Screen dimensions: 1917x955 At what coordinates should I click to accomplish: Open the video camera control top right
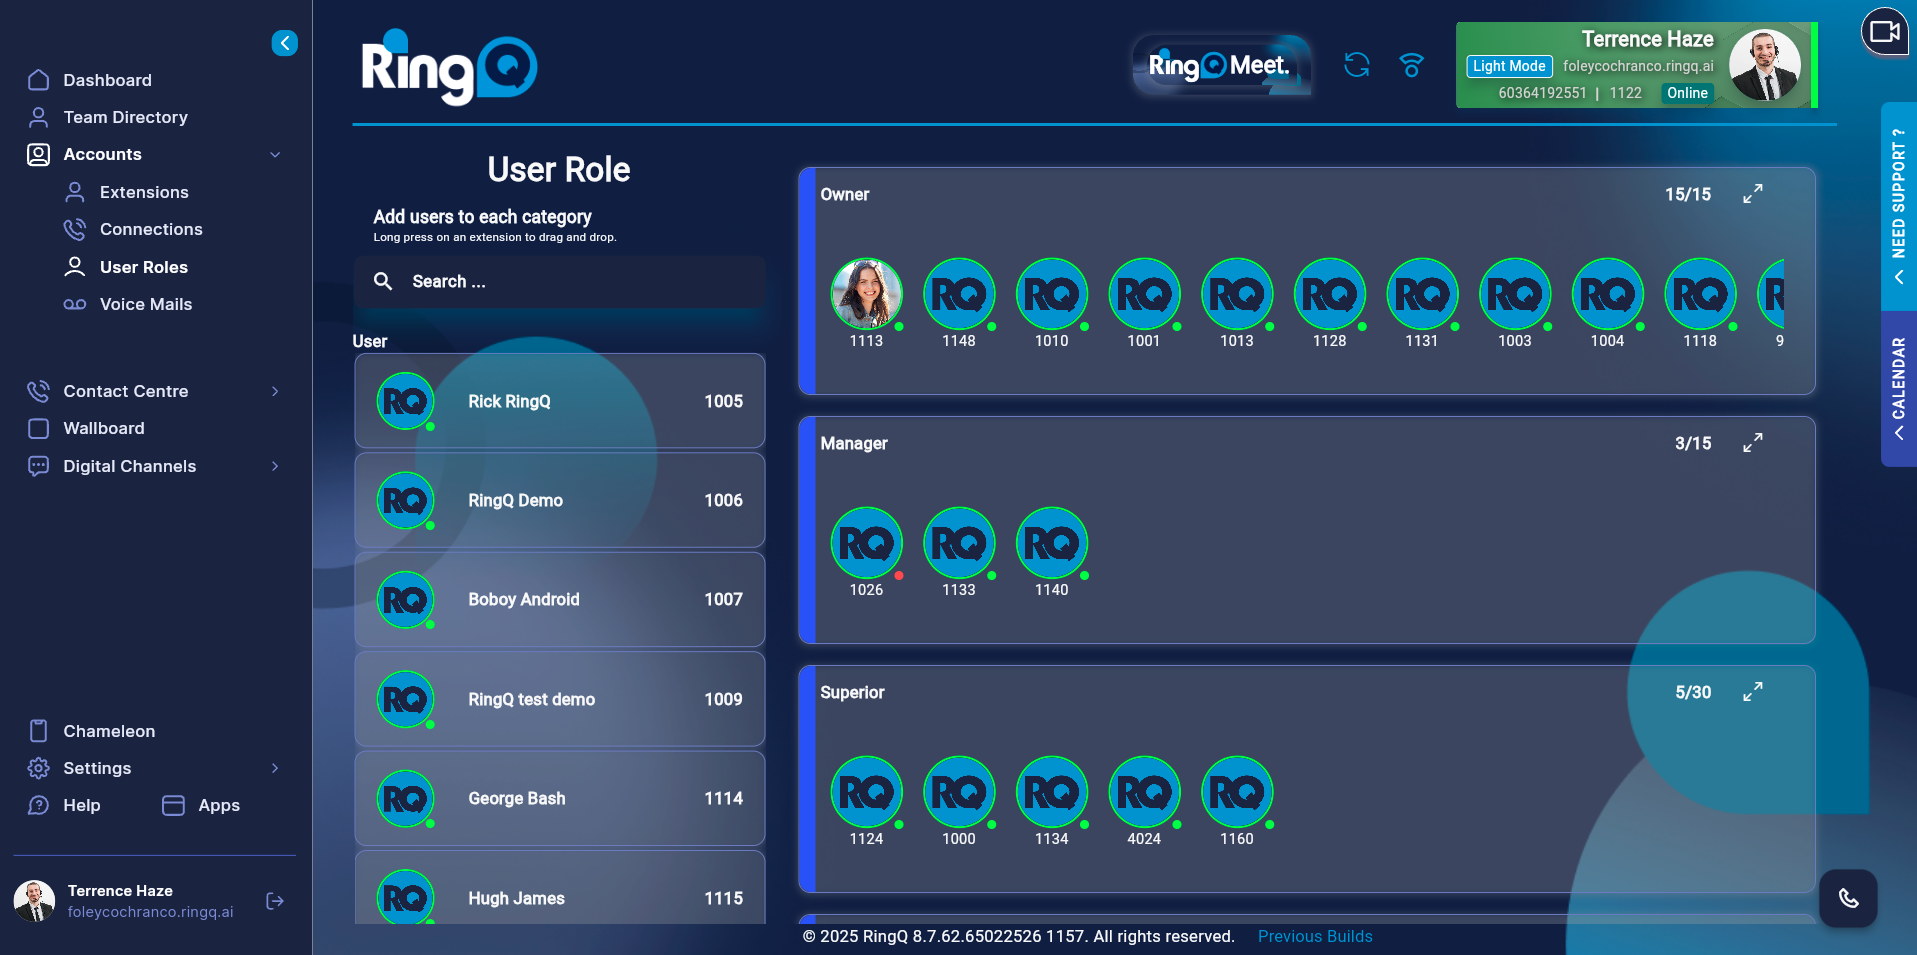tap(1884, 32)
